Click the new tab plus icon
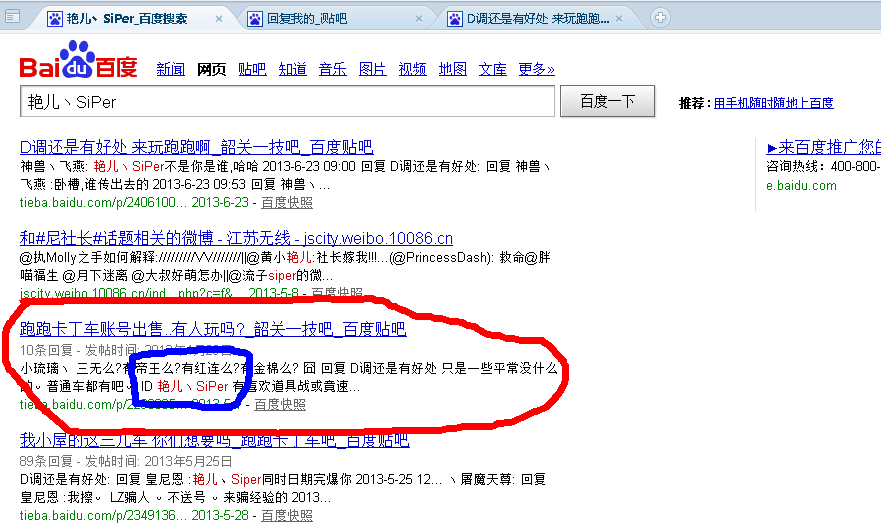The width and height of the screenshot is (881, 530). coord(660,17)
